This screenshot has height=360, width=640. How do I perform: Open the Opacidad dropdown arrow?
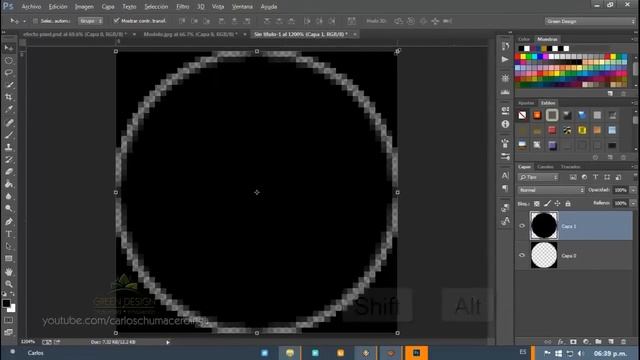coord(633,190)
